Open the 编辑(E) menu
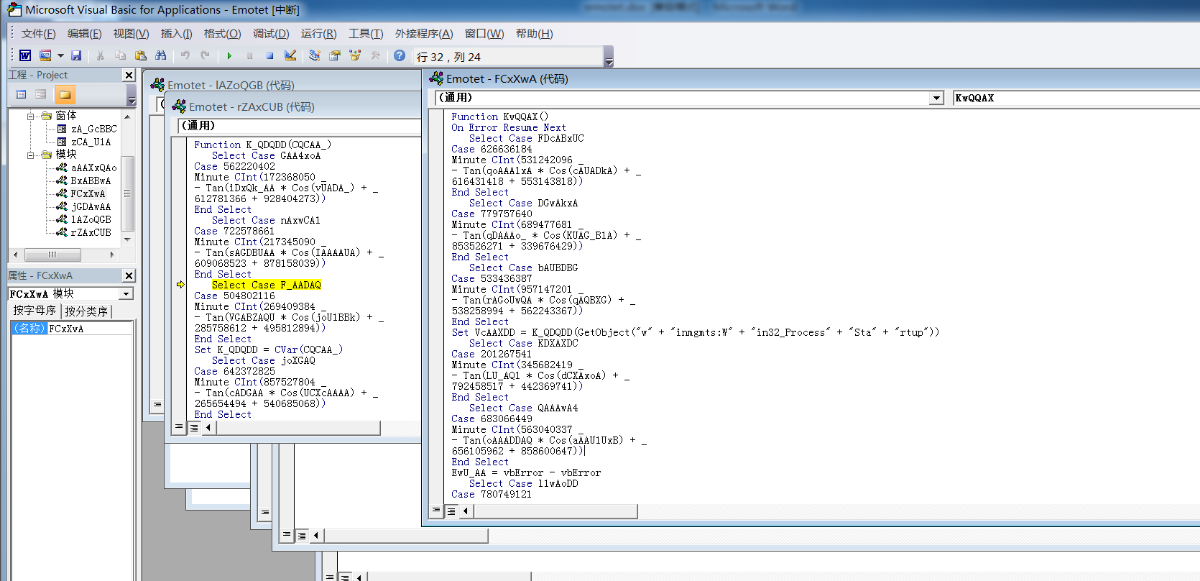The image size is (1200, 581). pos(84,33)
